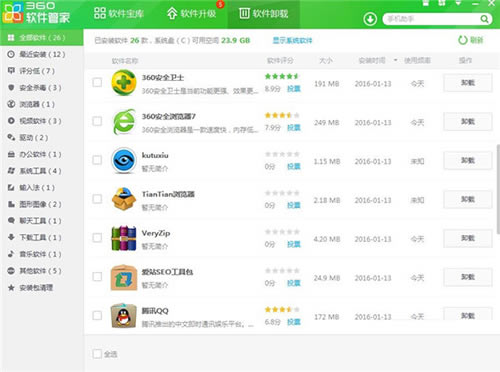Tick checkbox for 360安全浏览器7
This screenshot has width=500, height=372.
click(x=97, y=121)
